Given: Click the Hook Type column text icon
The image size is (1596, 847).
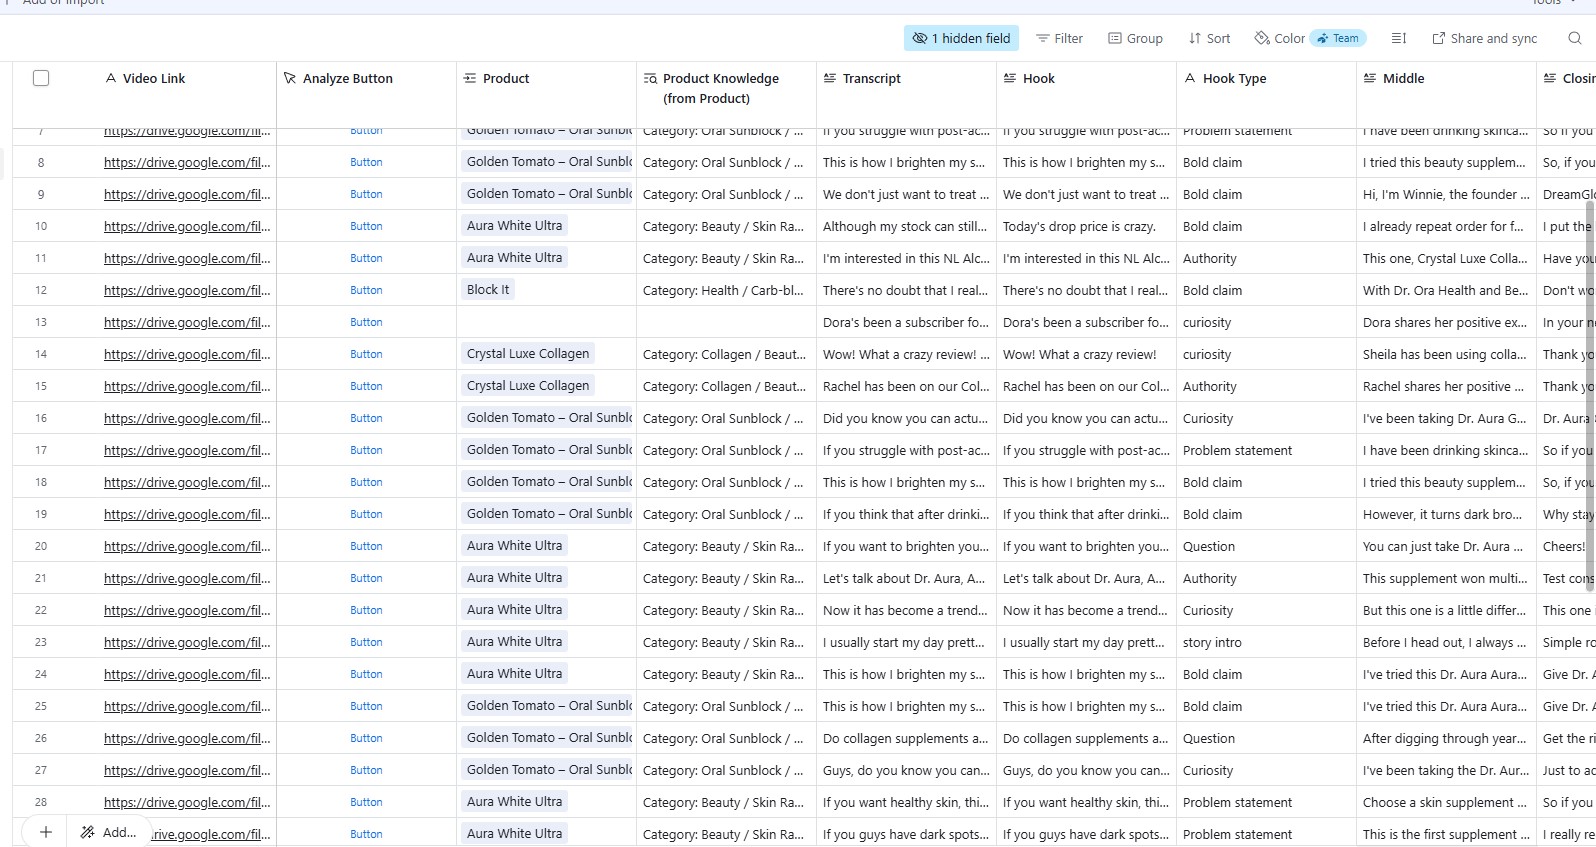Looking at the screenshot, I should tap(1190, 78).
